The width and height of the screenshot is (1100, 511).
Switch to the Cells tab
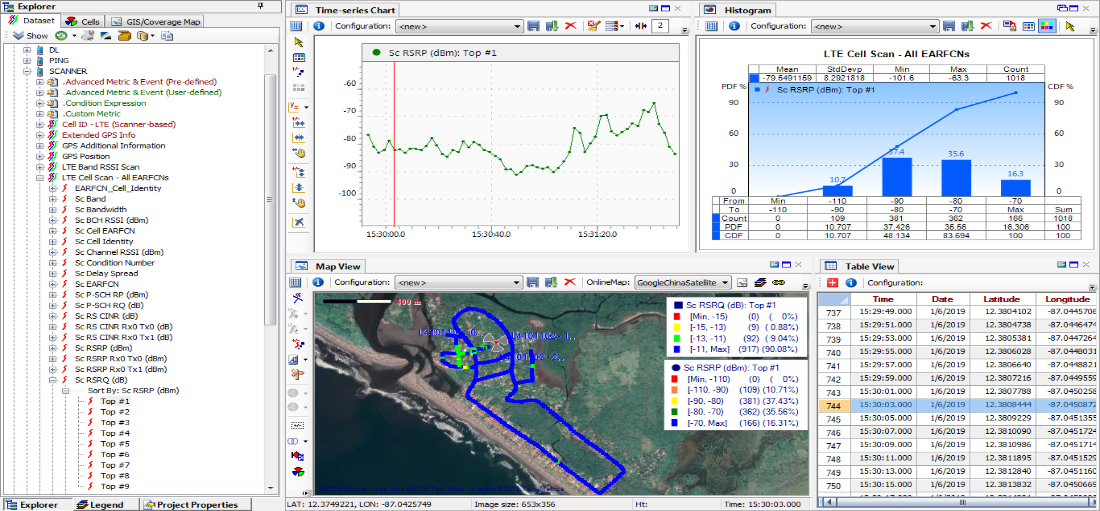click(x=82, y=21)
